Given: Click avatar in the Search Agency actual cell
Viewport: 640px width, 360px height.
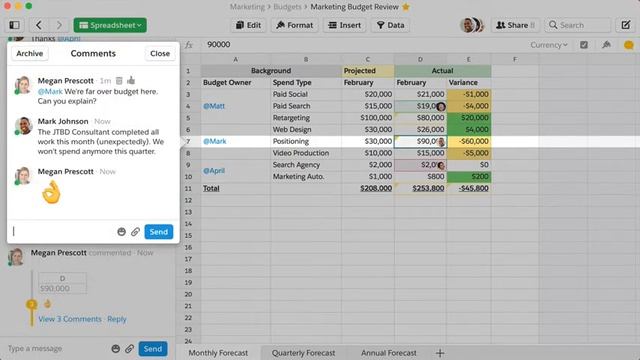Looking at the screenshot, I should [x=441, y=166].
